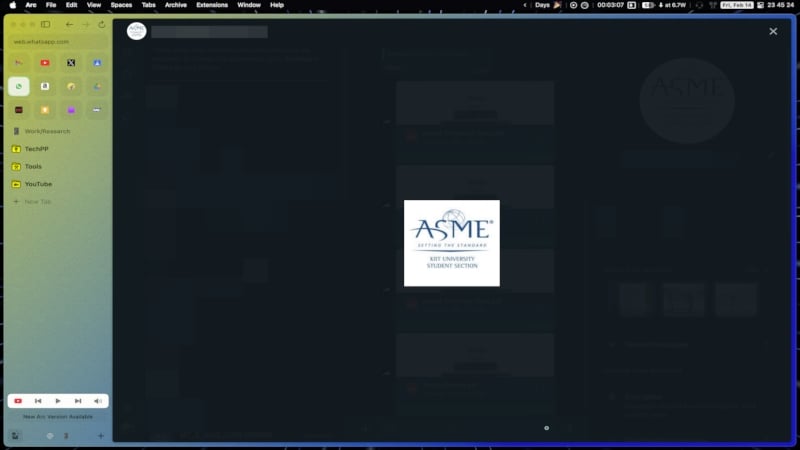Image resolution: width=800 pixels, height=450 pixels.
Task: Switch to the first space dot icon
Action: [x=50, y=436]
